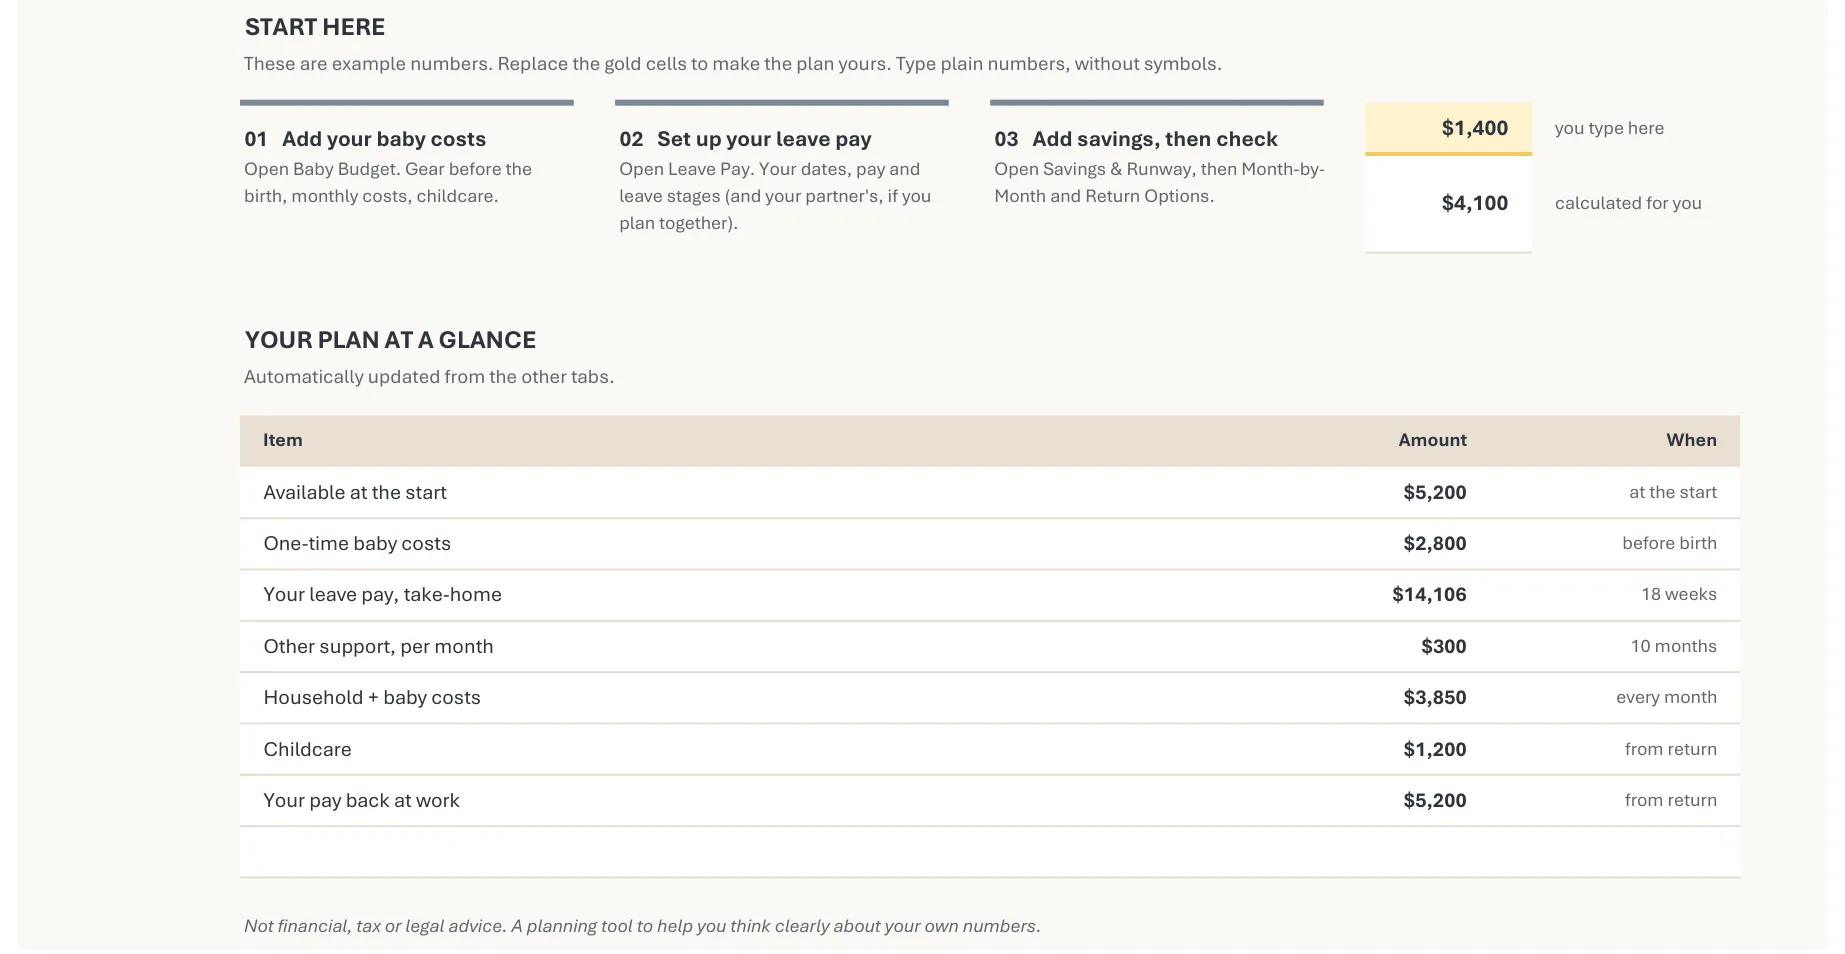Select the $14,106 amount cell

tap(1429, 594)
